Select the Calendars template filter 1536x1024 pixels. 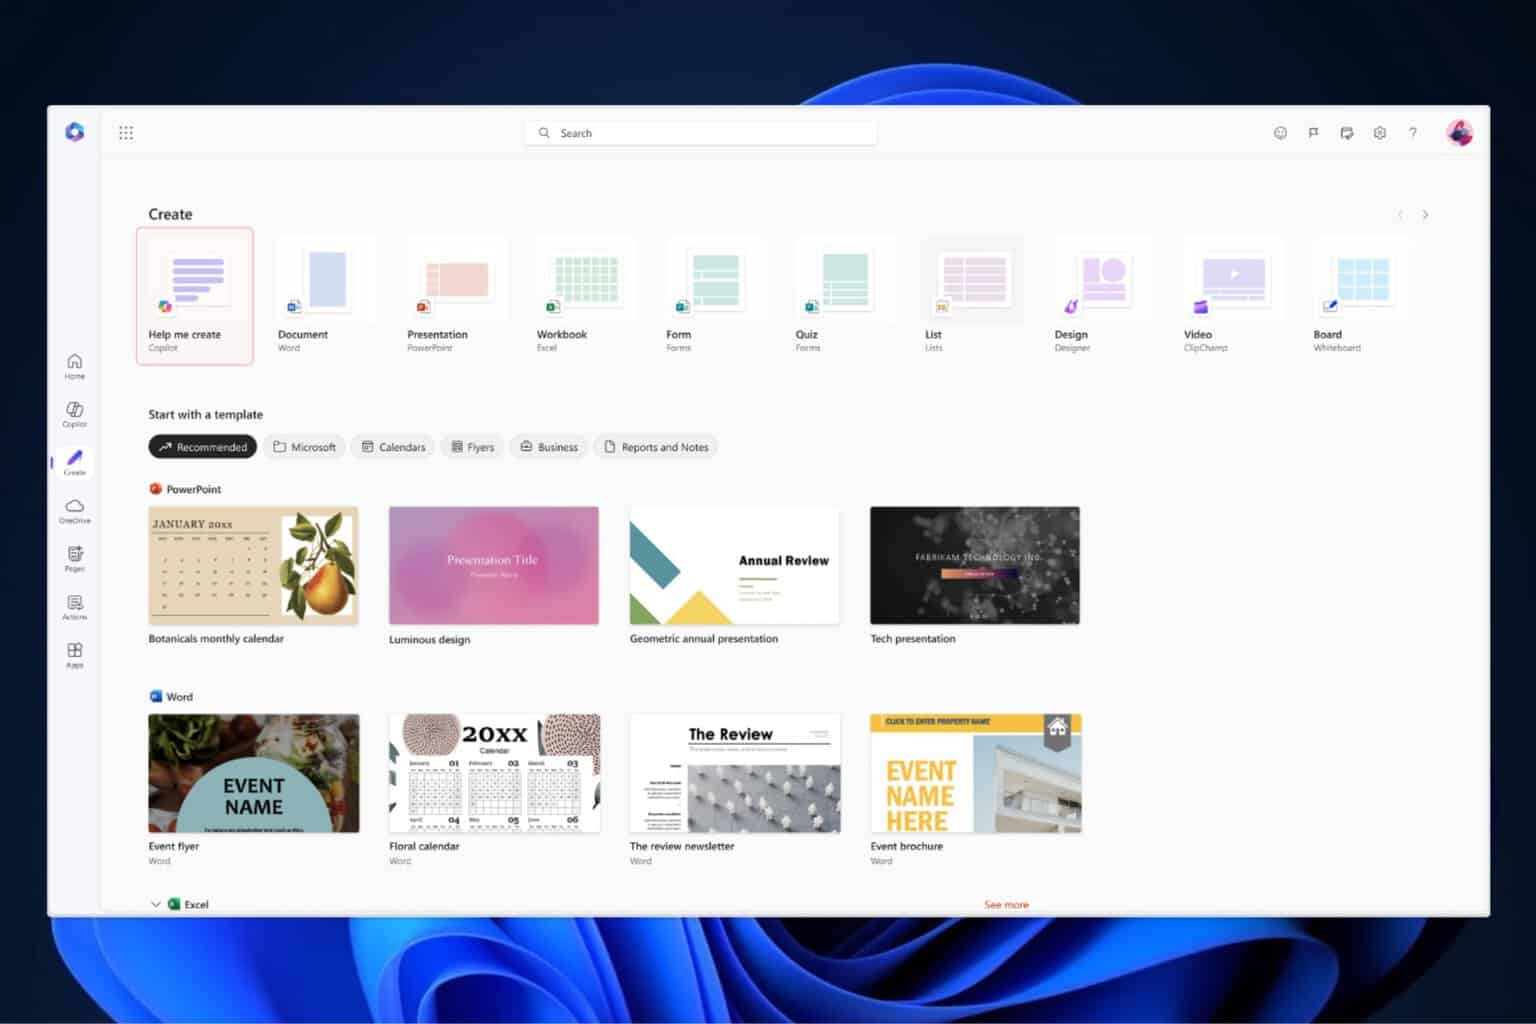pos(393,447)
